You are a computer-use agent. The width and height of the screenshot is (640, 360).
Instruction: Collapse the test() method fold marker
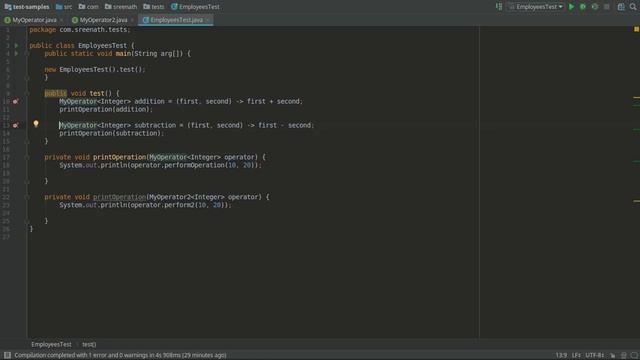[27, 93]
